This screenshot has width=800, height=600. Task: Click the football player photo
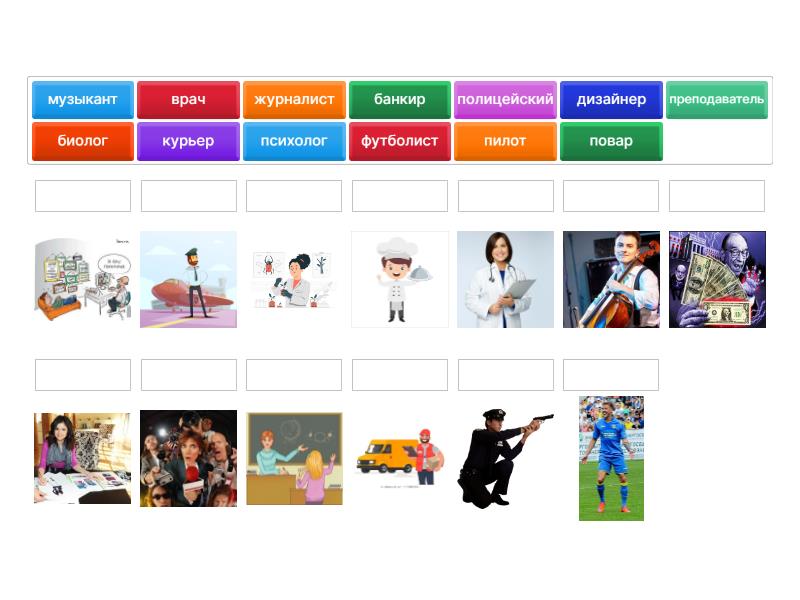tap(611, 459)
